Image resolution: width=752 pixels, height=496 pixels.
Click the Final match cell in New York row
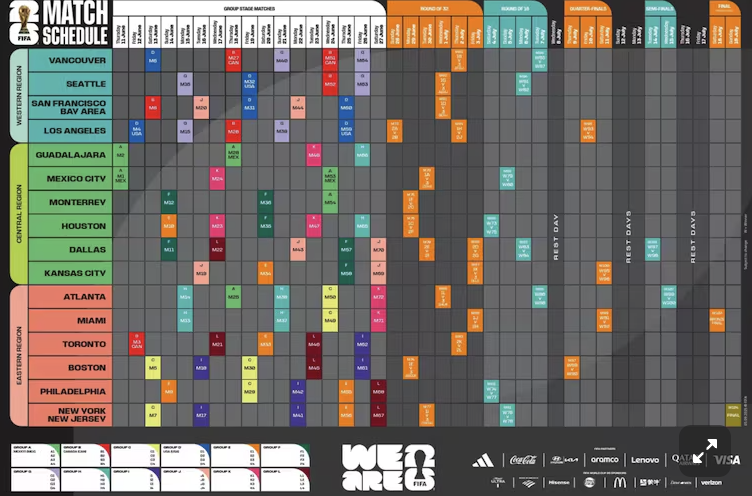[733, 414]
